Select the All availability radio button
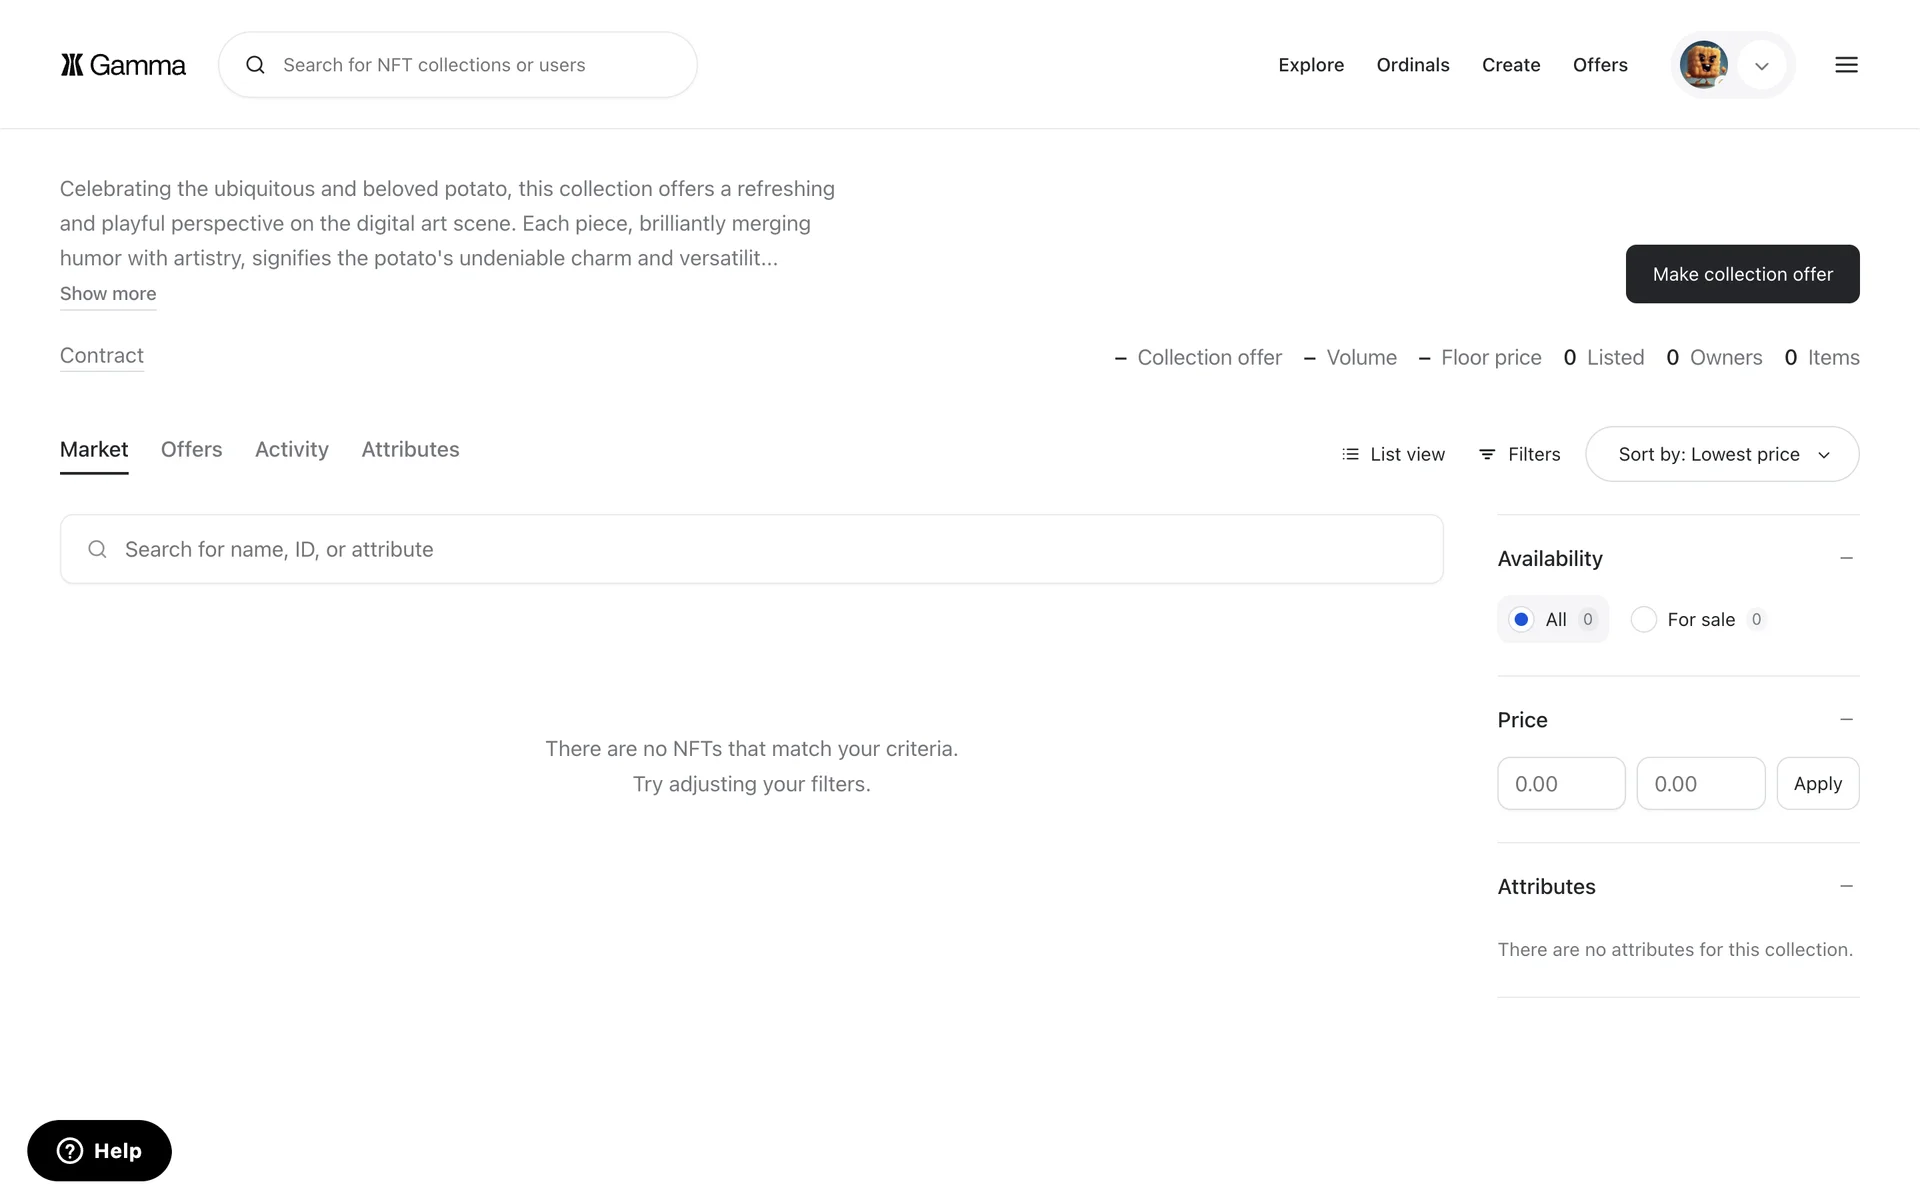Image resolution: width=1920 pixels, height=1200 pixels. (x=1521, y=619)
